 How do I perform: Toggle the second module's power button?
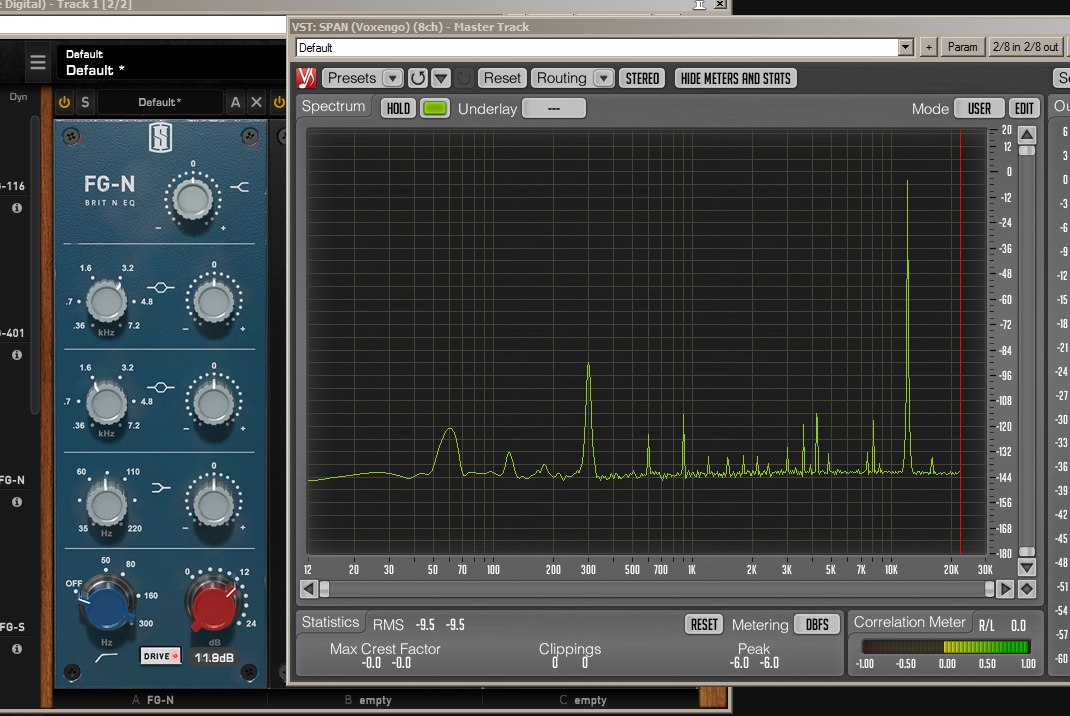(279, 102)
